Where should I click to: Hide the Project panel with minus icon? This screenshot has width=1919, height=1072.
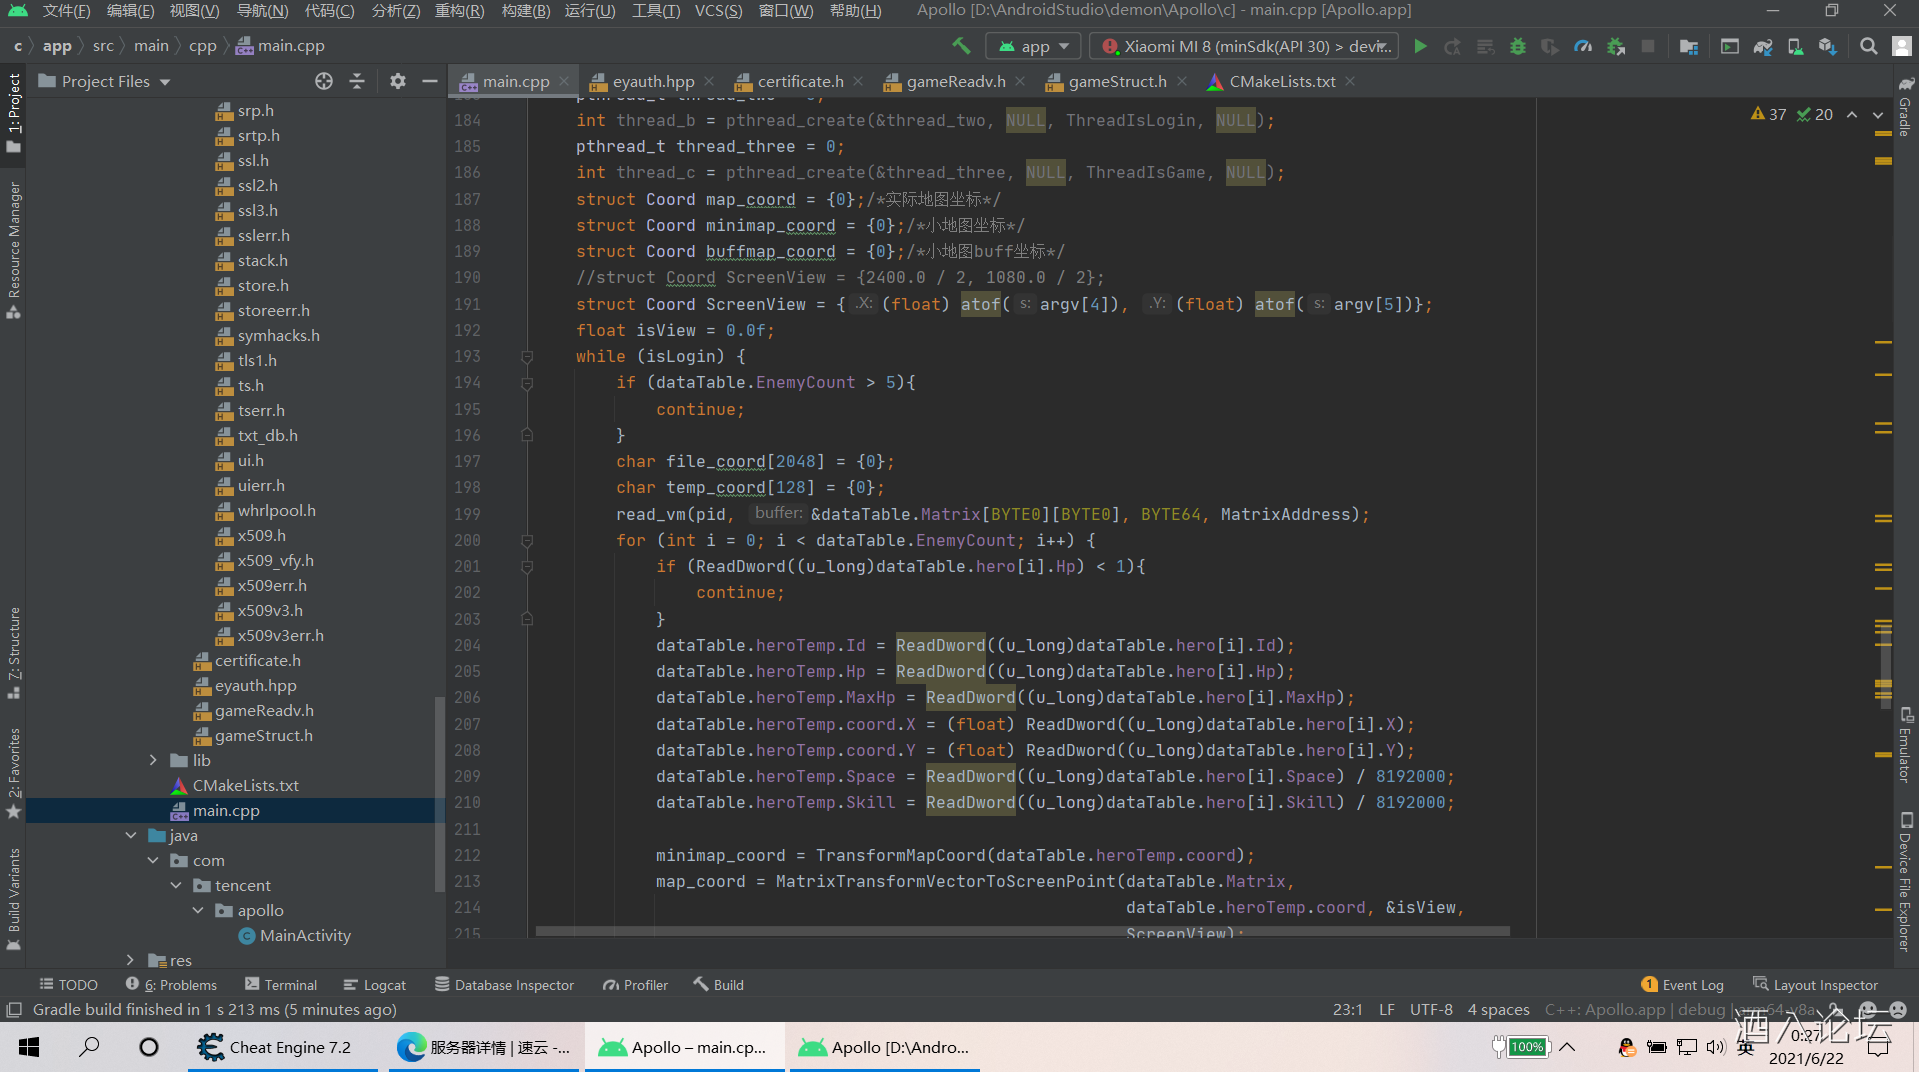pos(430,81)
